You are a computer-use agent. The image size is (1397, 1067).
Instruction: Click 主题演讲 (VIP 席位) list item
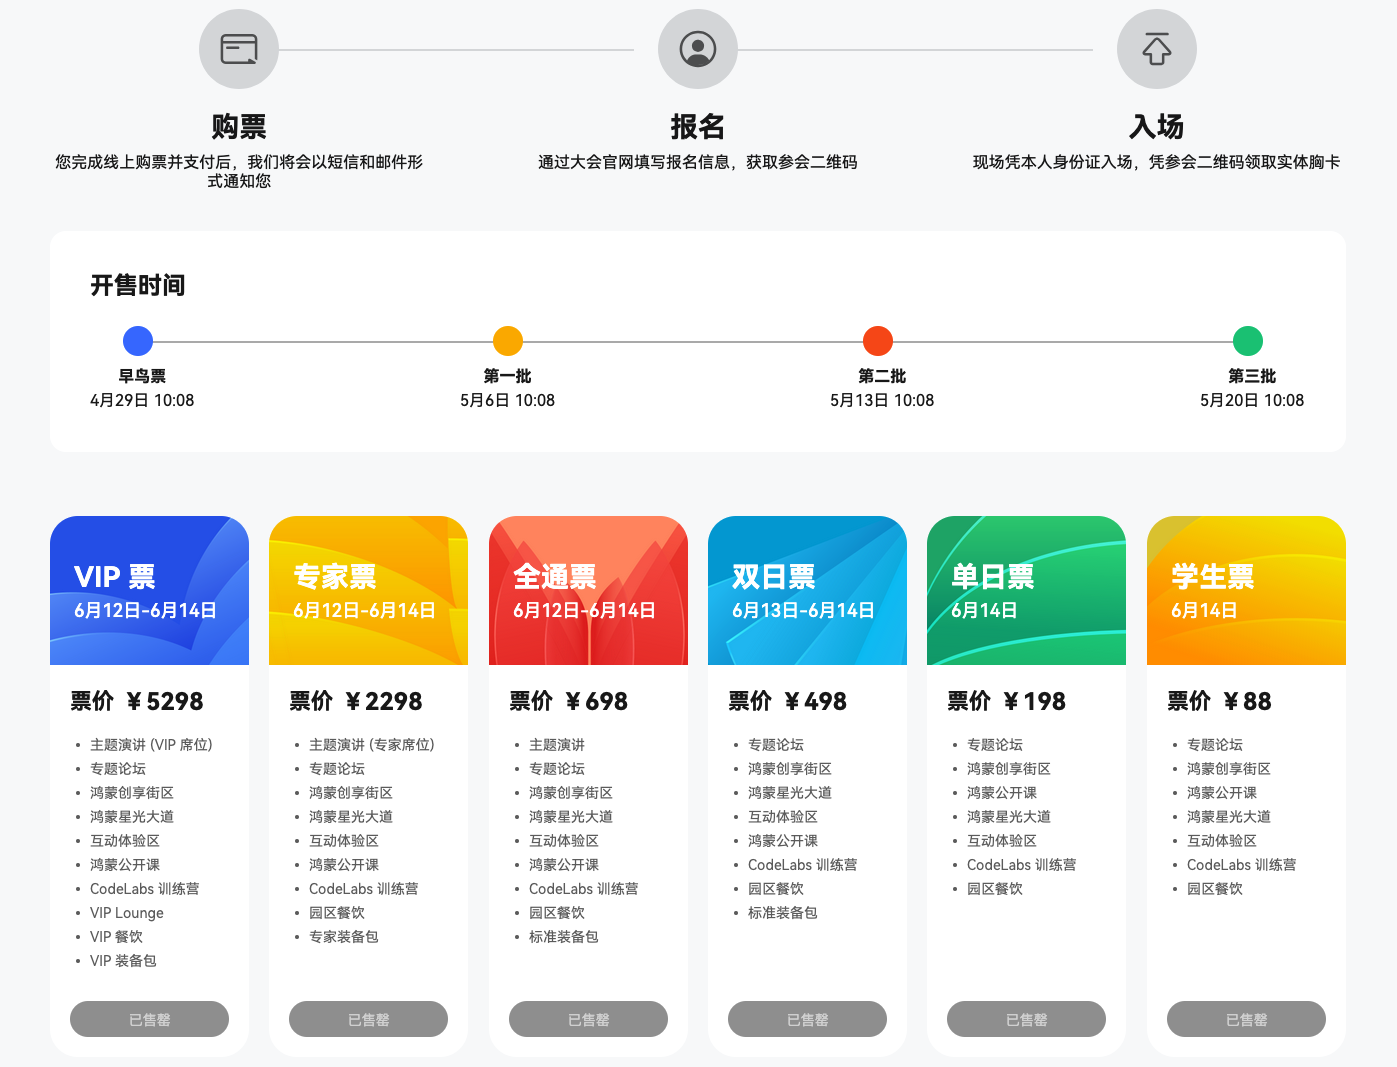click(x=151, y=745)
